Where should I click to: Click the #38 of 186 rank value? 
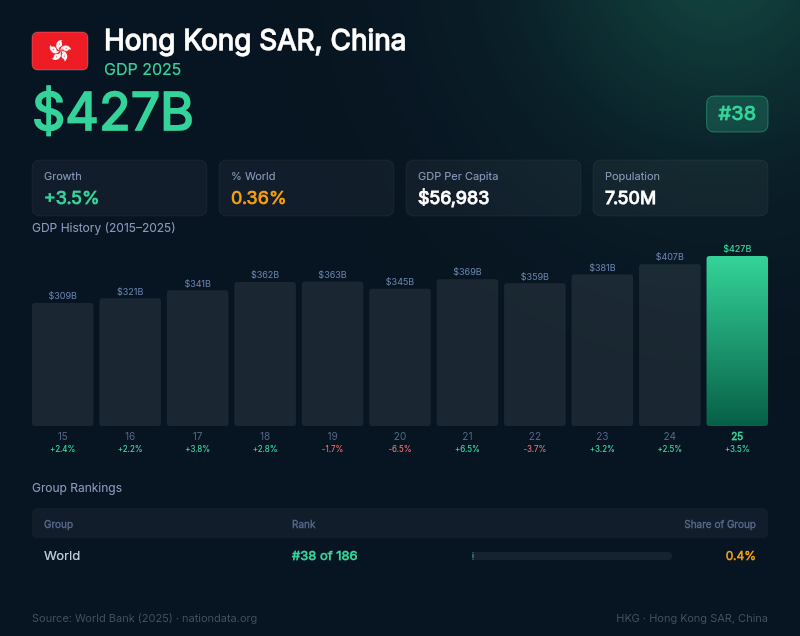point(324,555)
